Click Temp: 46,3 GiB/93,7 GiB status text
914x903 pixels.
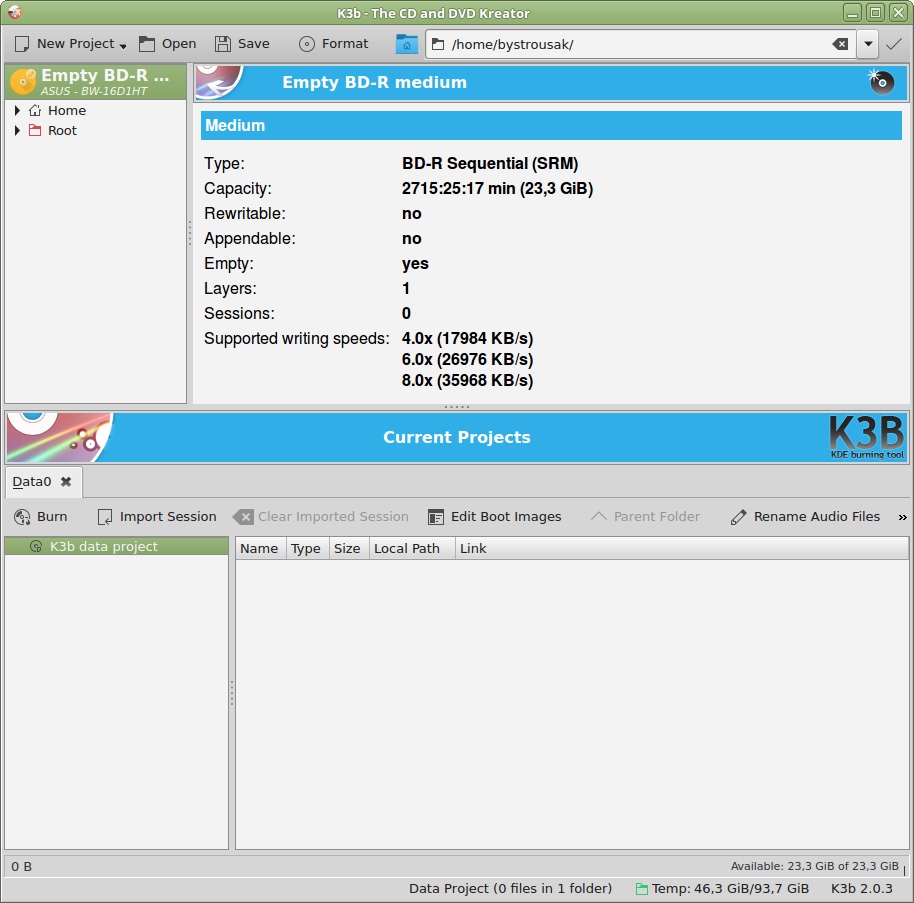click(x=730, y=888)
